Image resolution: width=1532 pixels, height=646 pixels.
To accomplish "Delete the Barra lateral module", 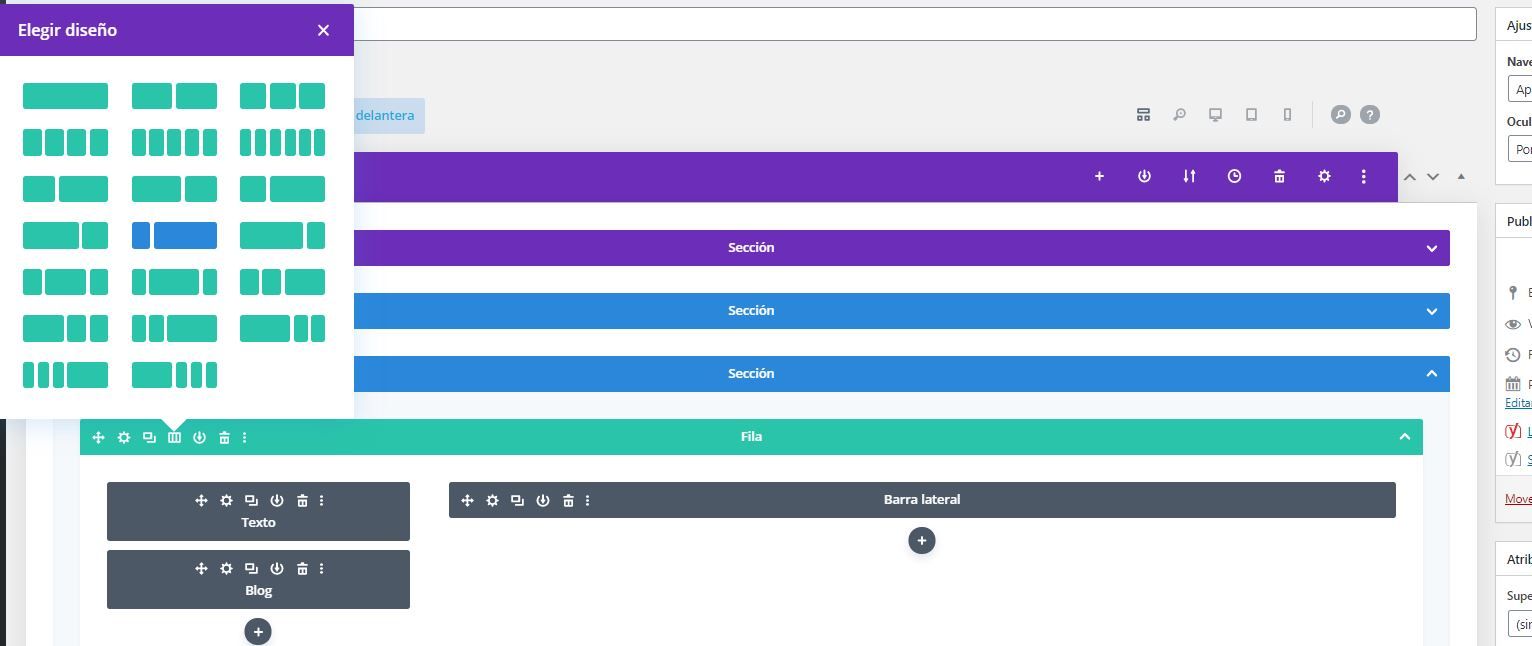I will (568, 500).
